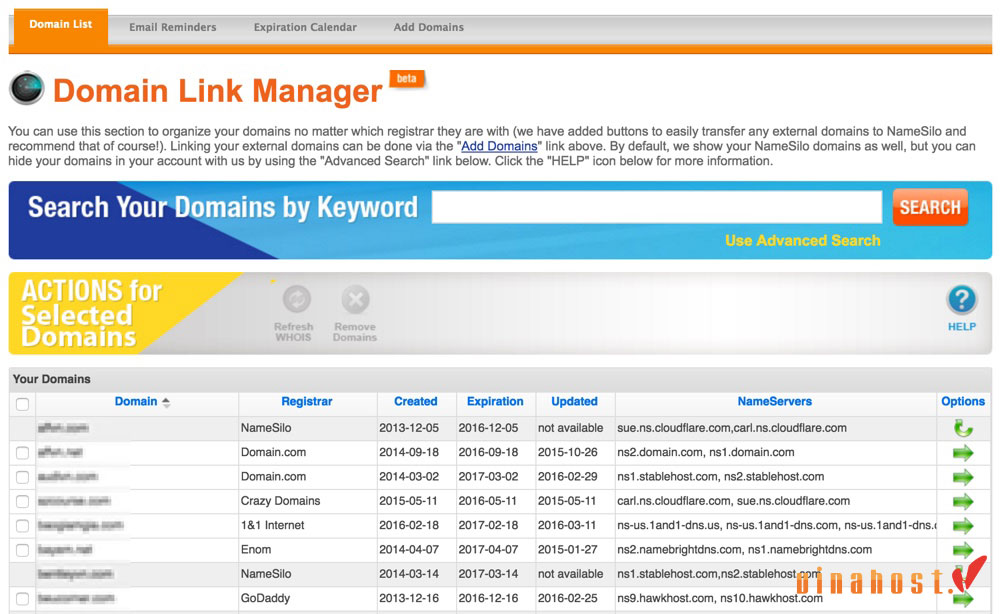Click green transfer arrow for Crazy Domains row
1000x614 pixels.
(x=963, y=501)
